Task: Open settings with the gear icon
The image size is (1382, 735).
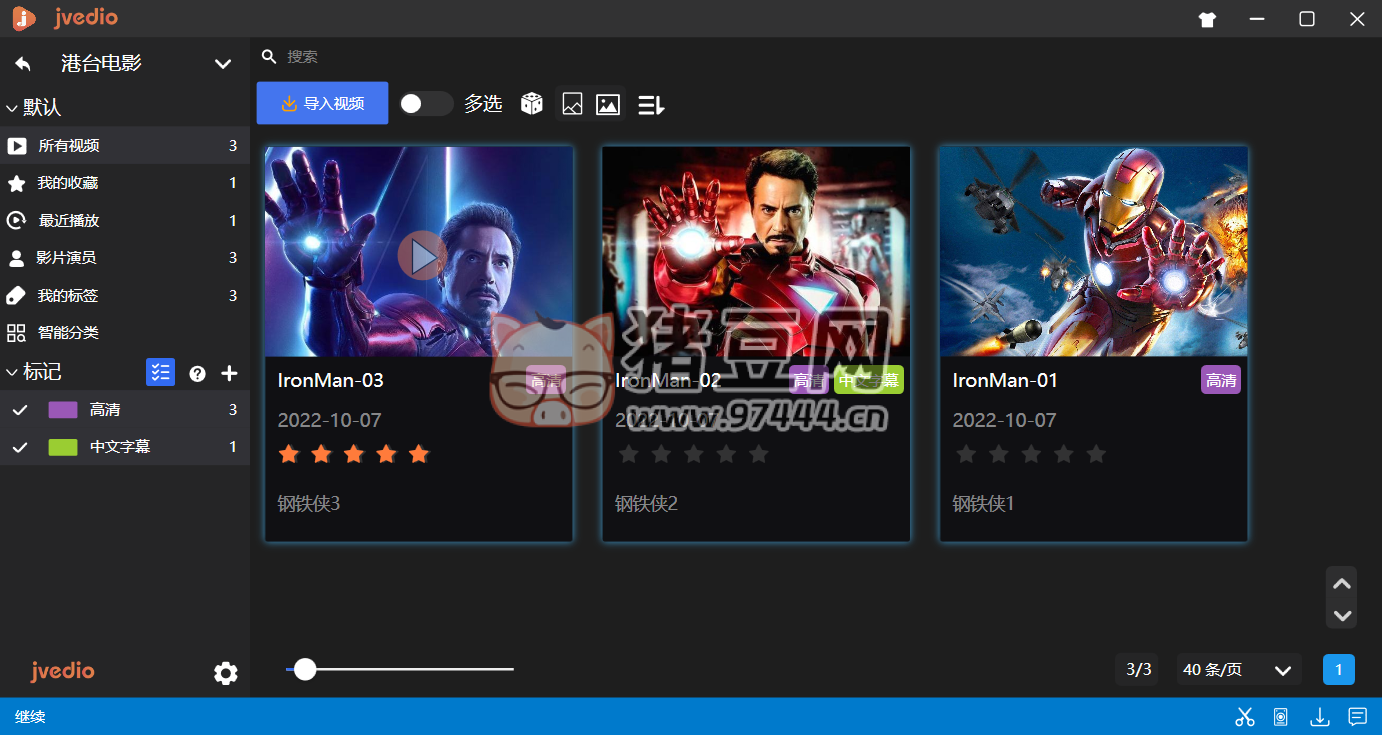Action: pos(226,673)
